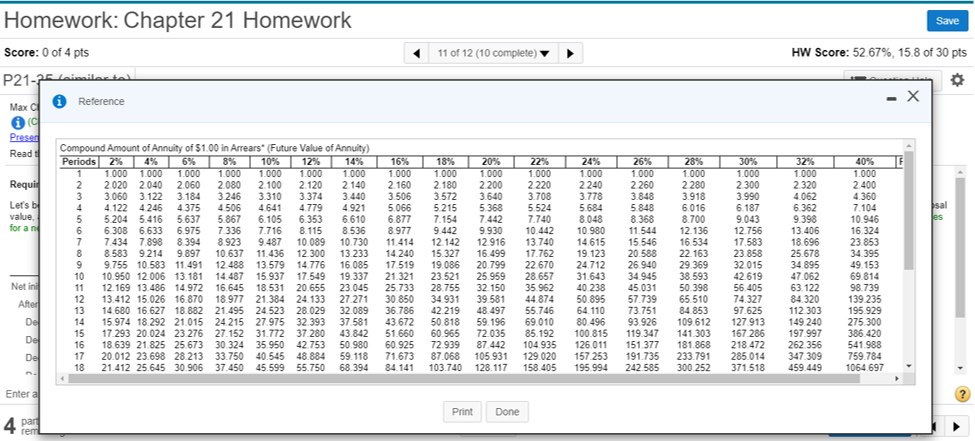Minimize the Reference dialog
The height and width of the screenshot is (441, 975).
(894, 98)
